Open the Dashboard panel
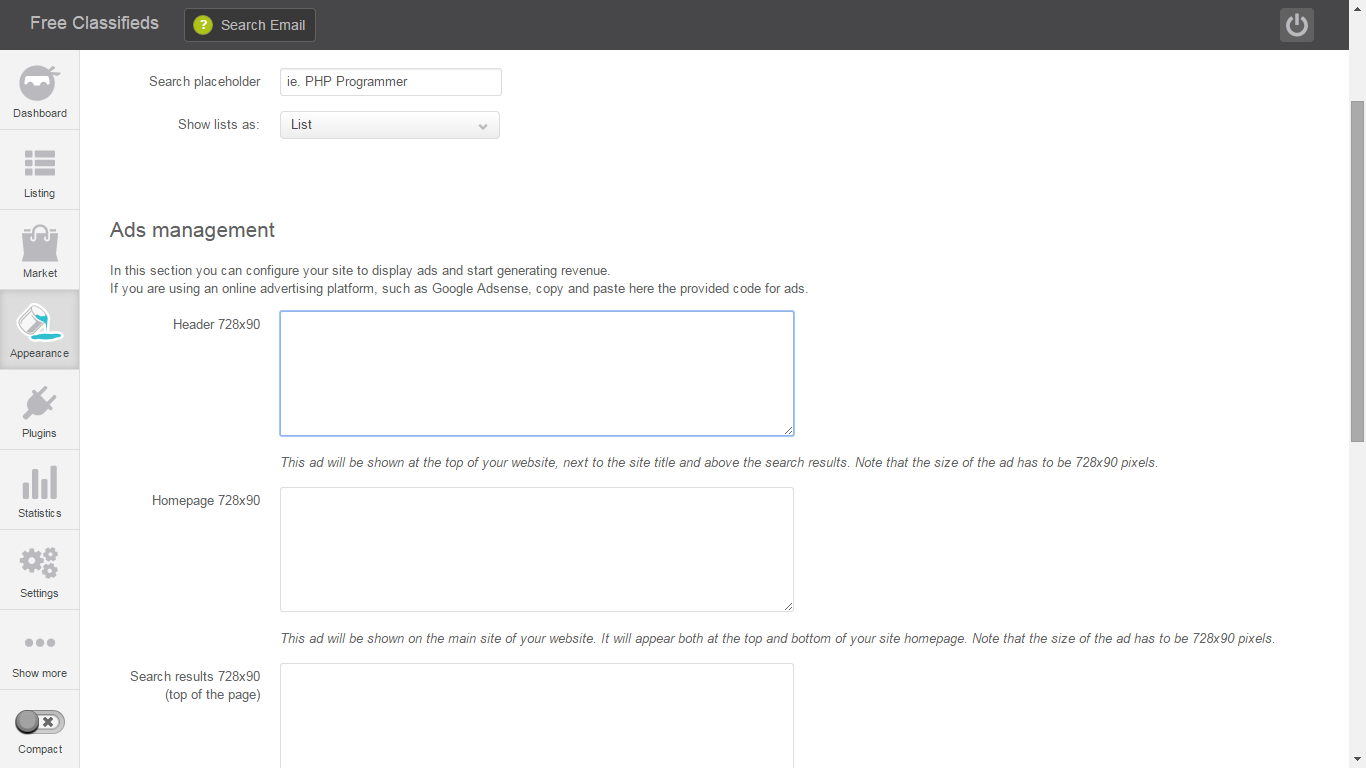Screen dimensions: 1366x768 pyautogui.click(x=39, y=90)
